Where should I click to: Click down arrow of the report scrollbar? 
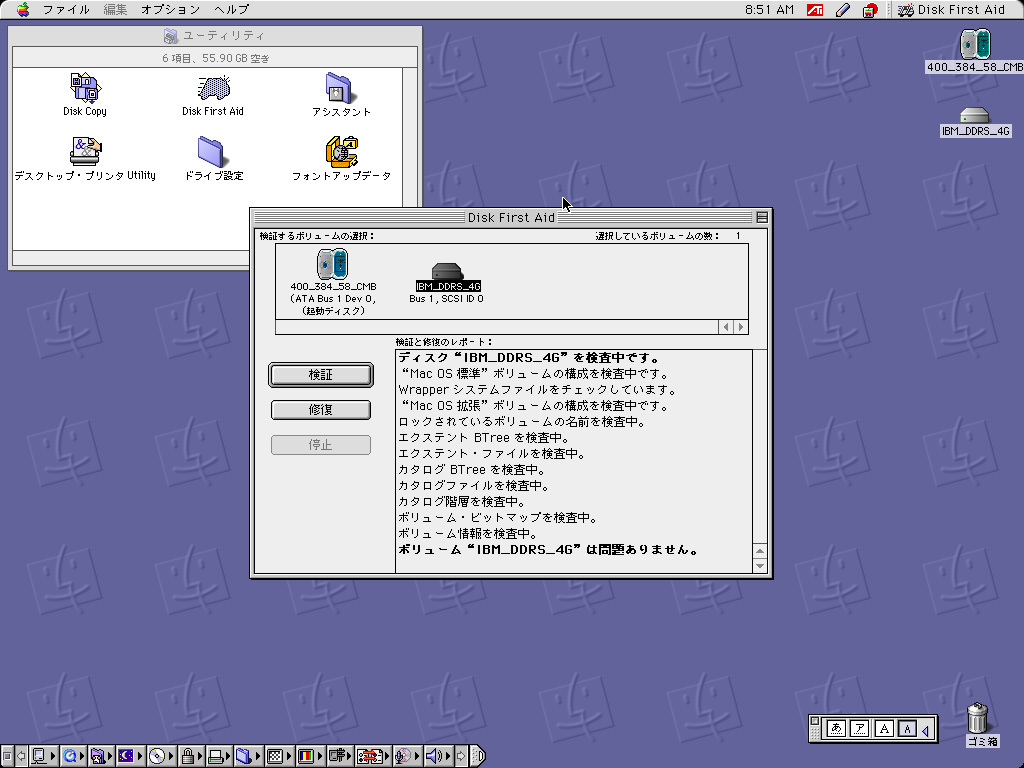coord(760,566)
